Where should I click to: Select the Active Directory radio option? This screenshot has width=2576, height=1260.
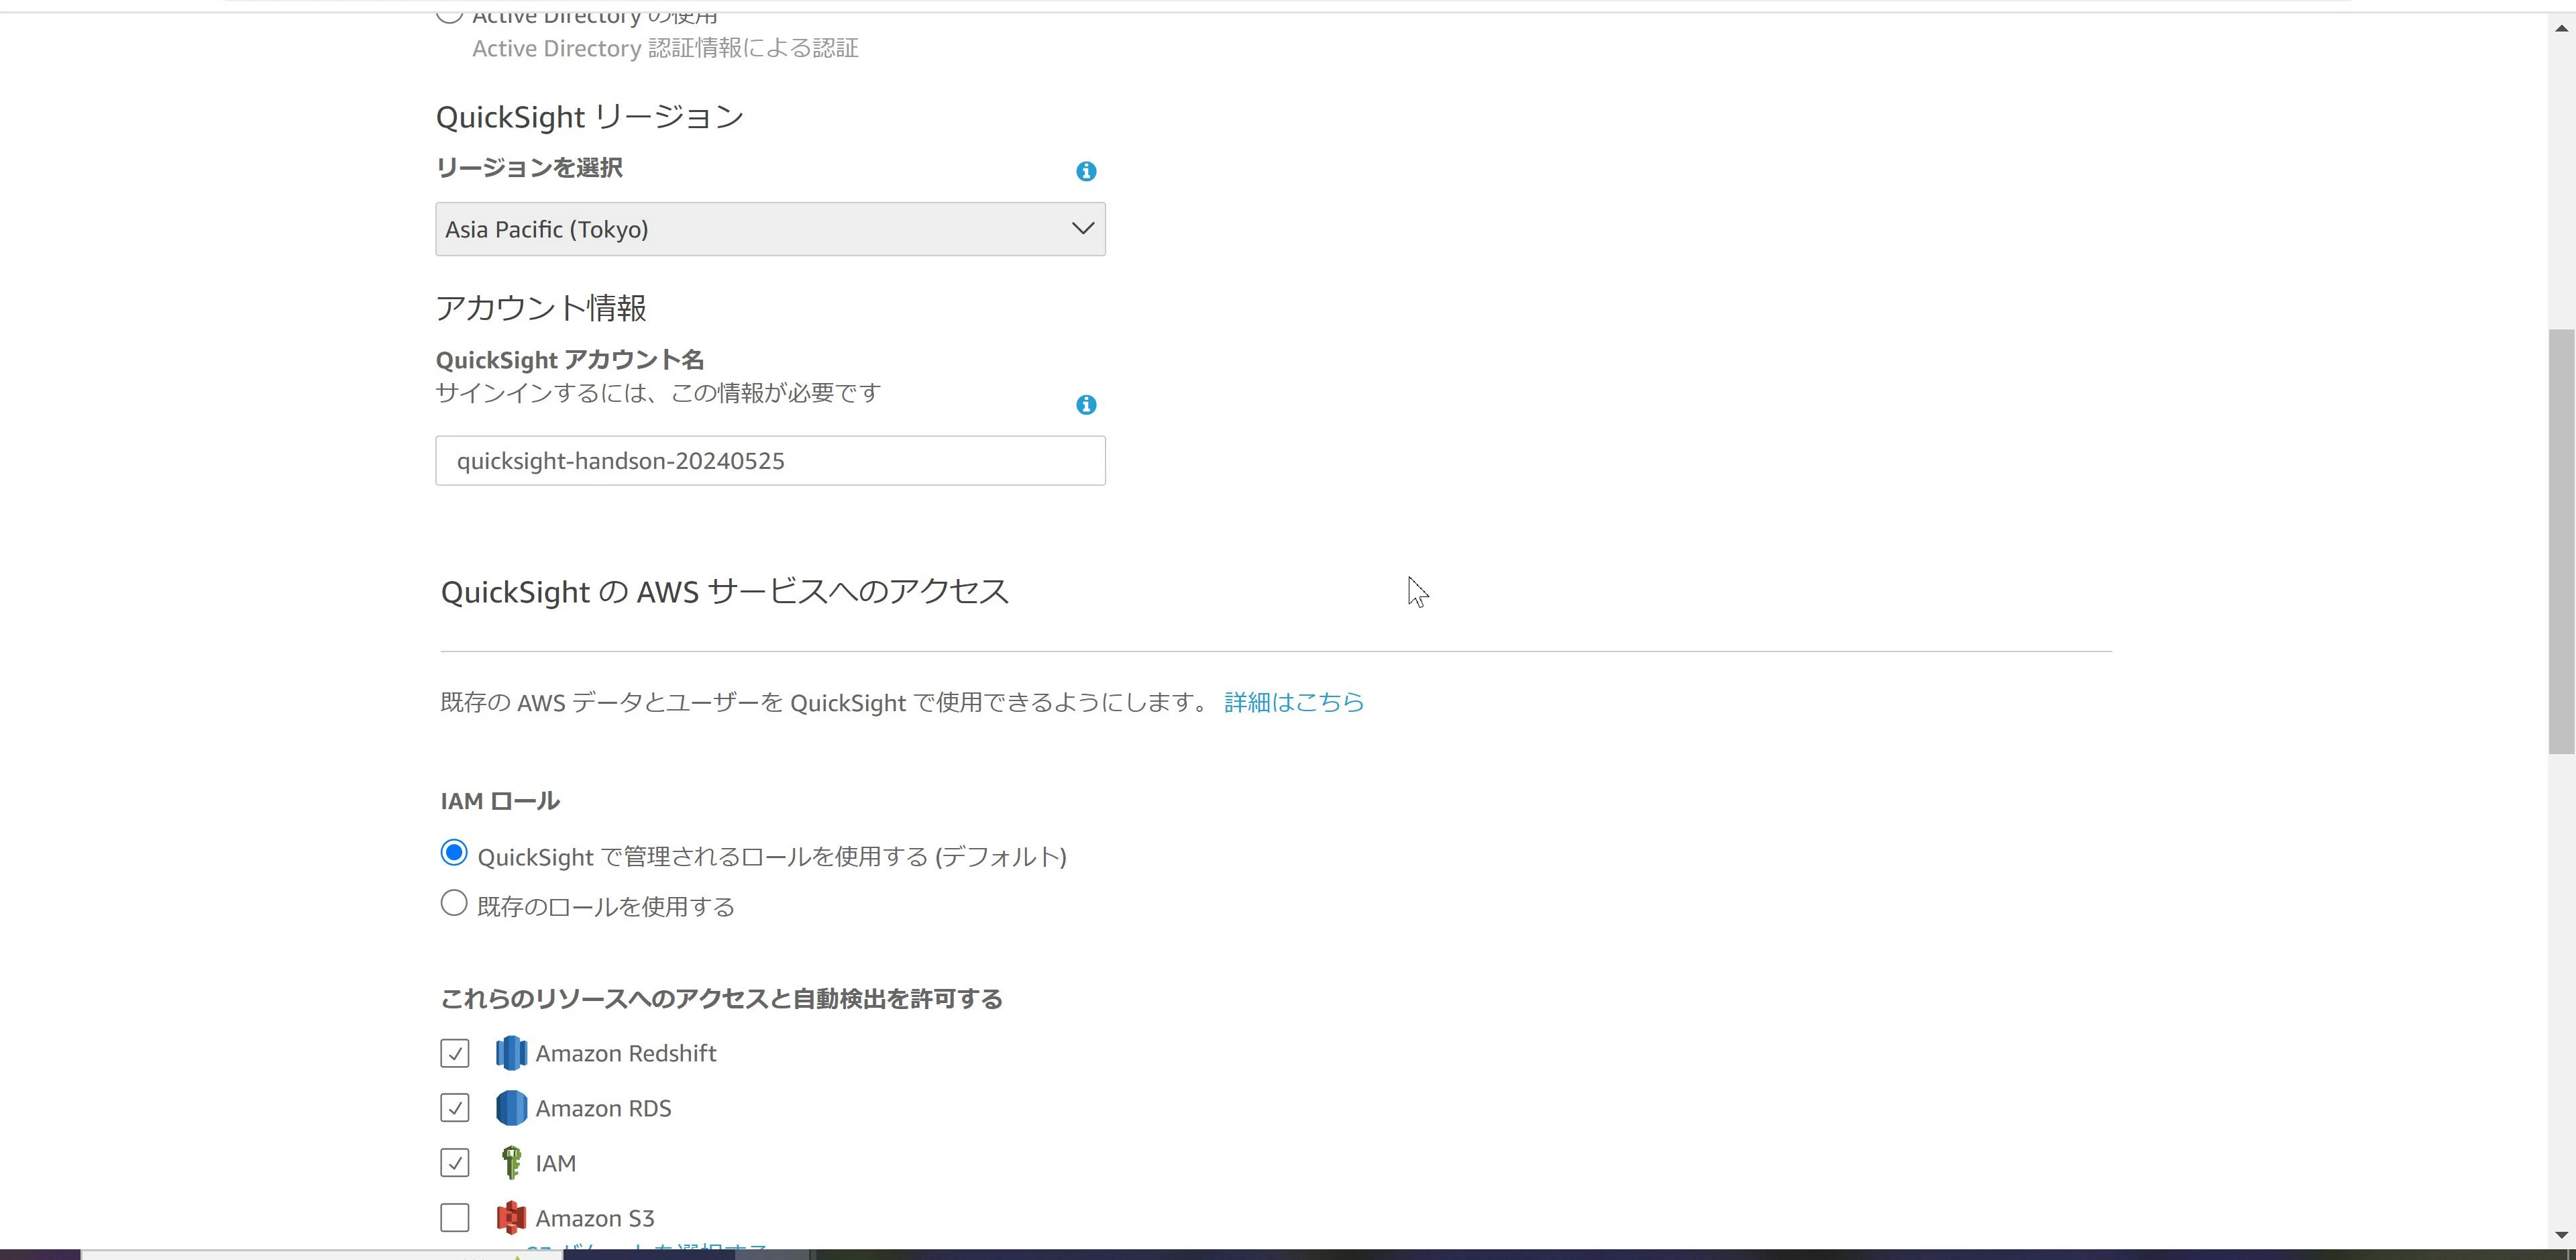click(450, 13)
